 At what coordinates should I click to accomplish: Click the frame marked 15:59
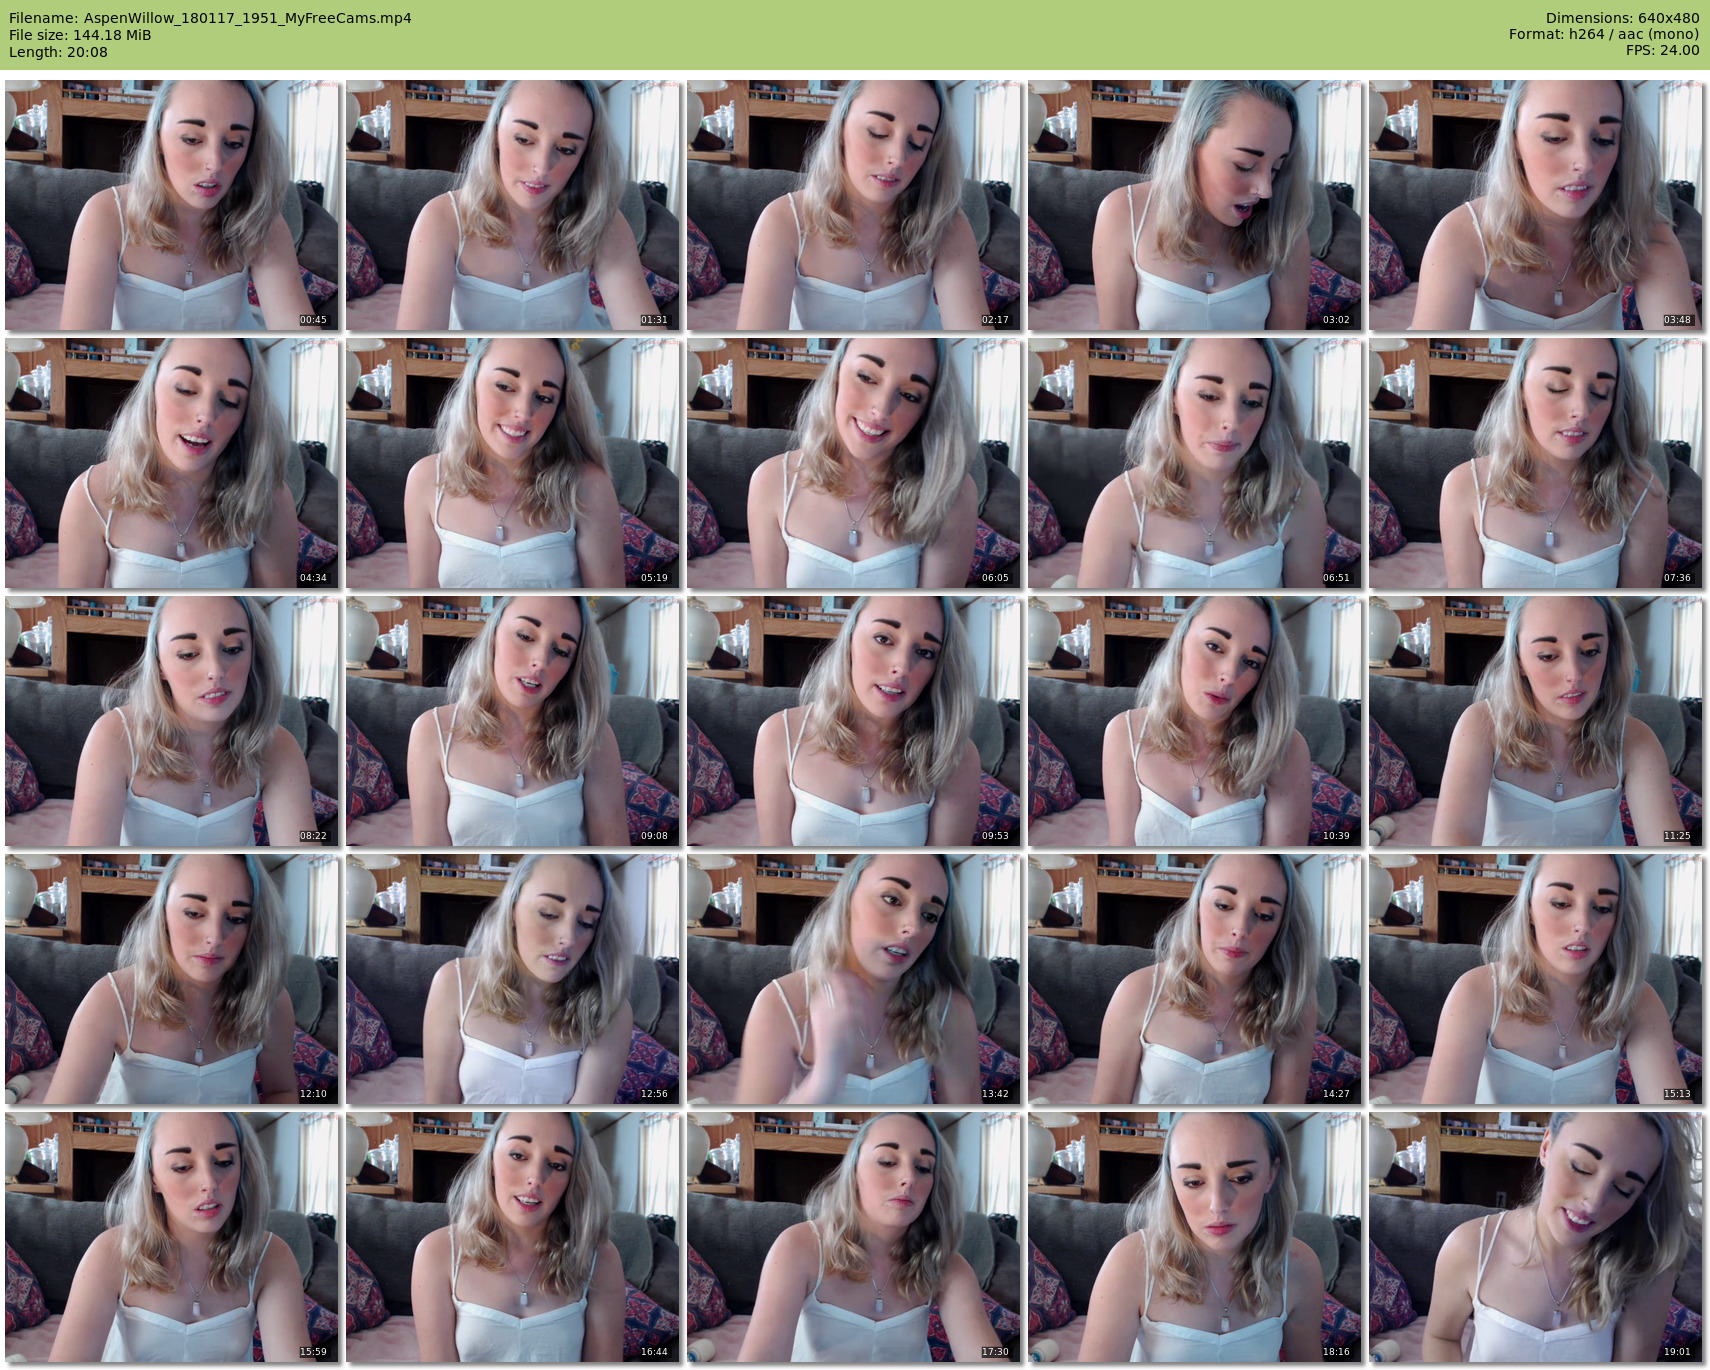tap(172, 1237)
